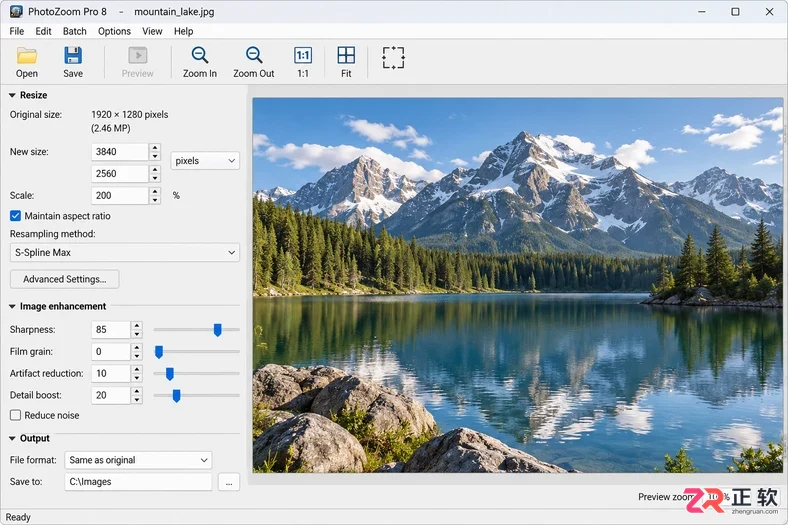This screenshot has height=525, width=788.
Task: Increase Scale with the up stepper arrow
Action: [155, 191]
